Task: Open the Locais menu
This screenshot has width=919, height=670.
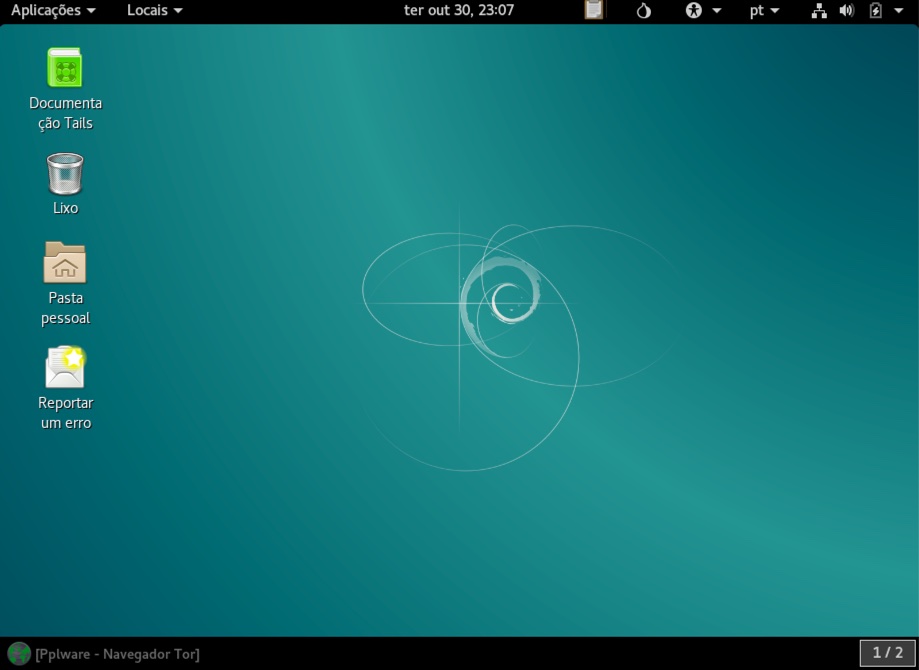Action: [154, 10]
